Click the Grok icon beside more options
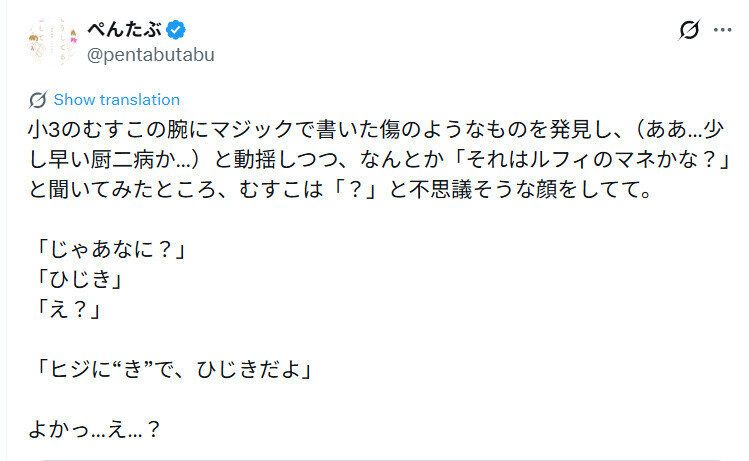 click(x=689, y=30)
